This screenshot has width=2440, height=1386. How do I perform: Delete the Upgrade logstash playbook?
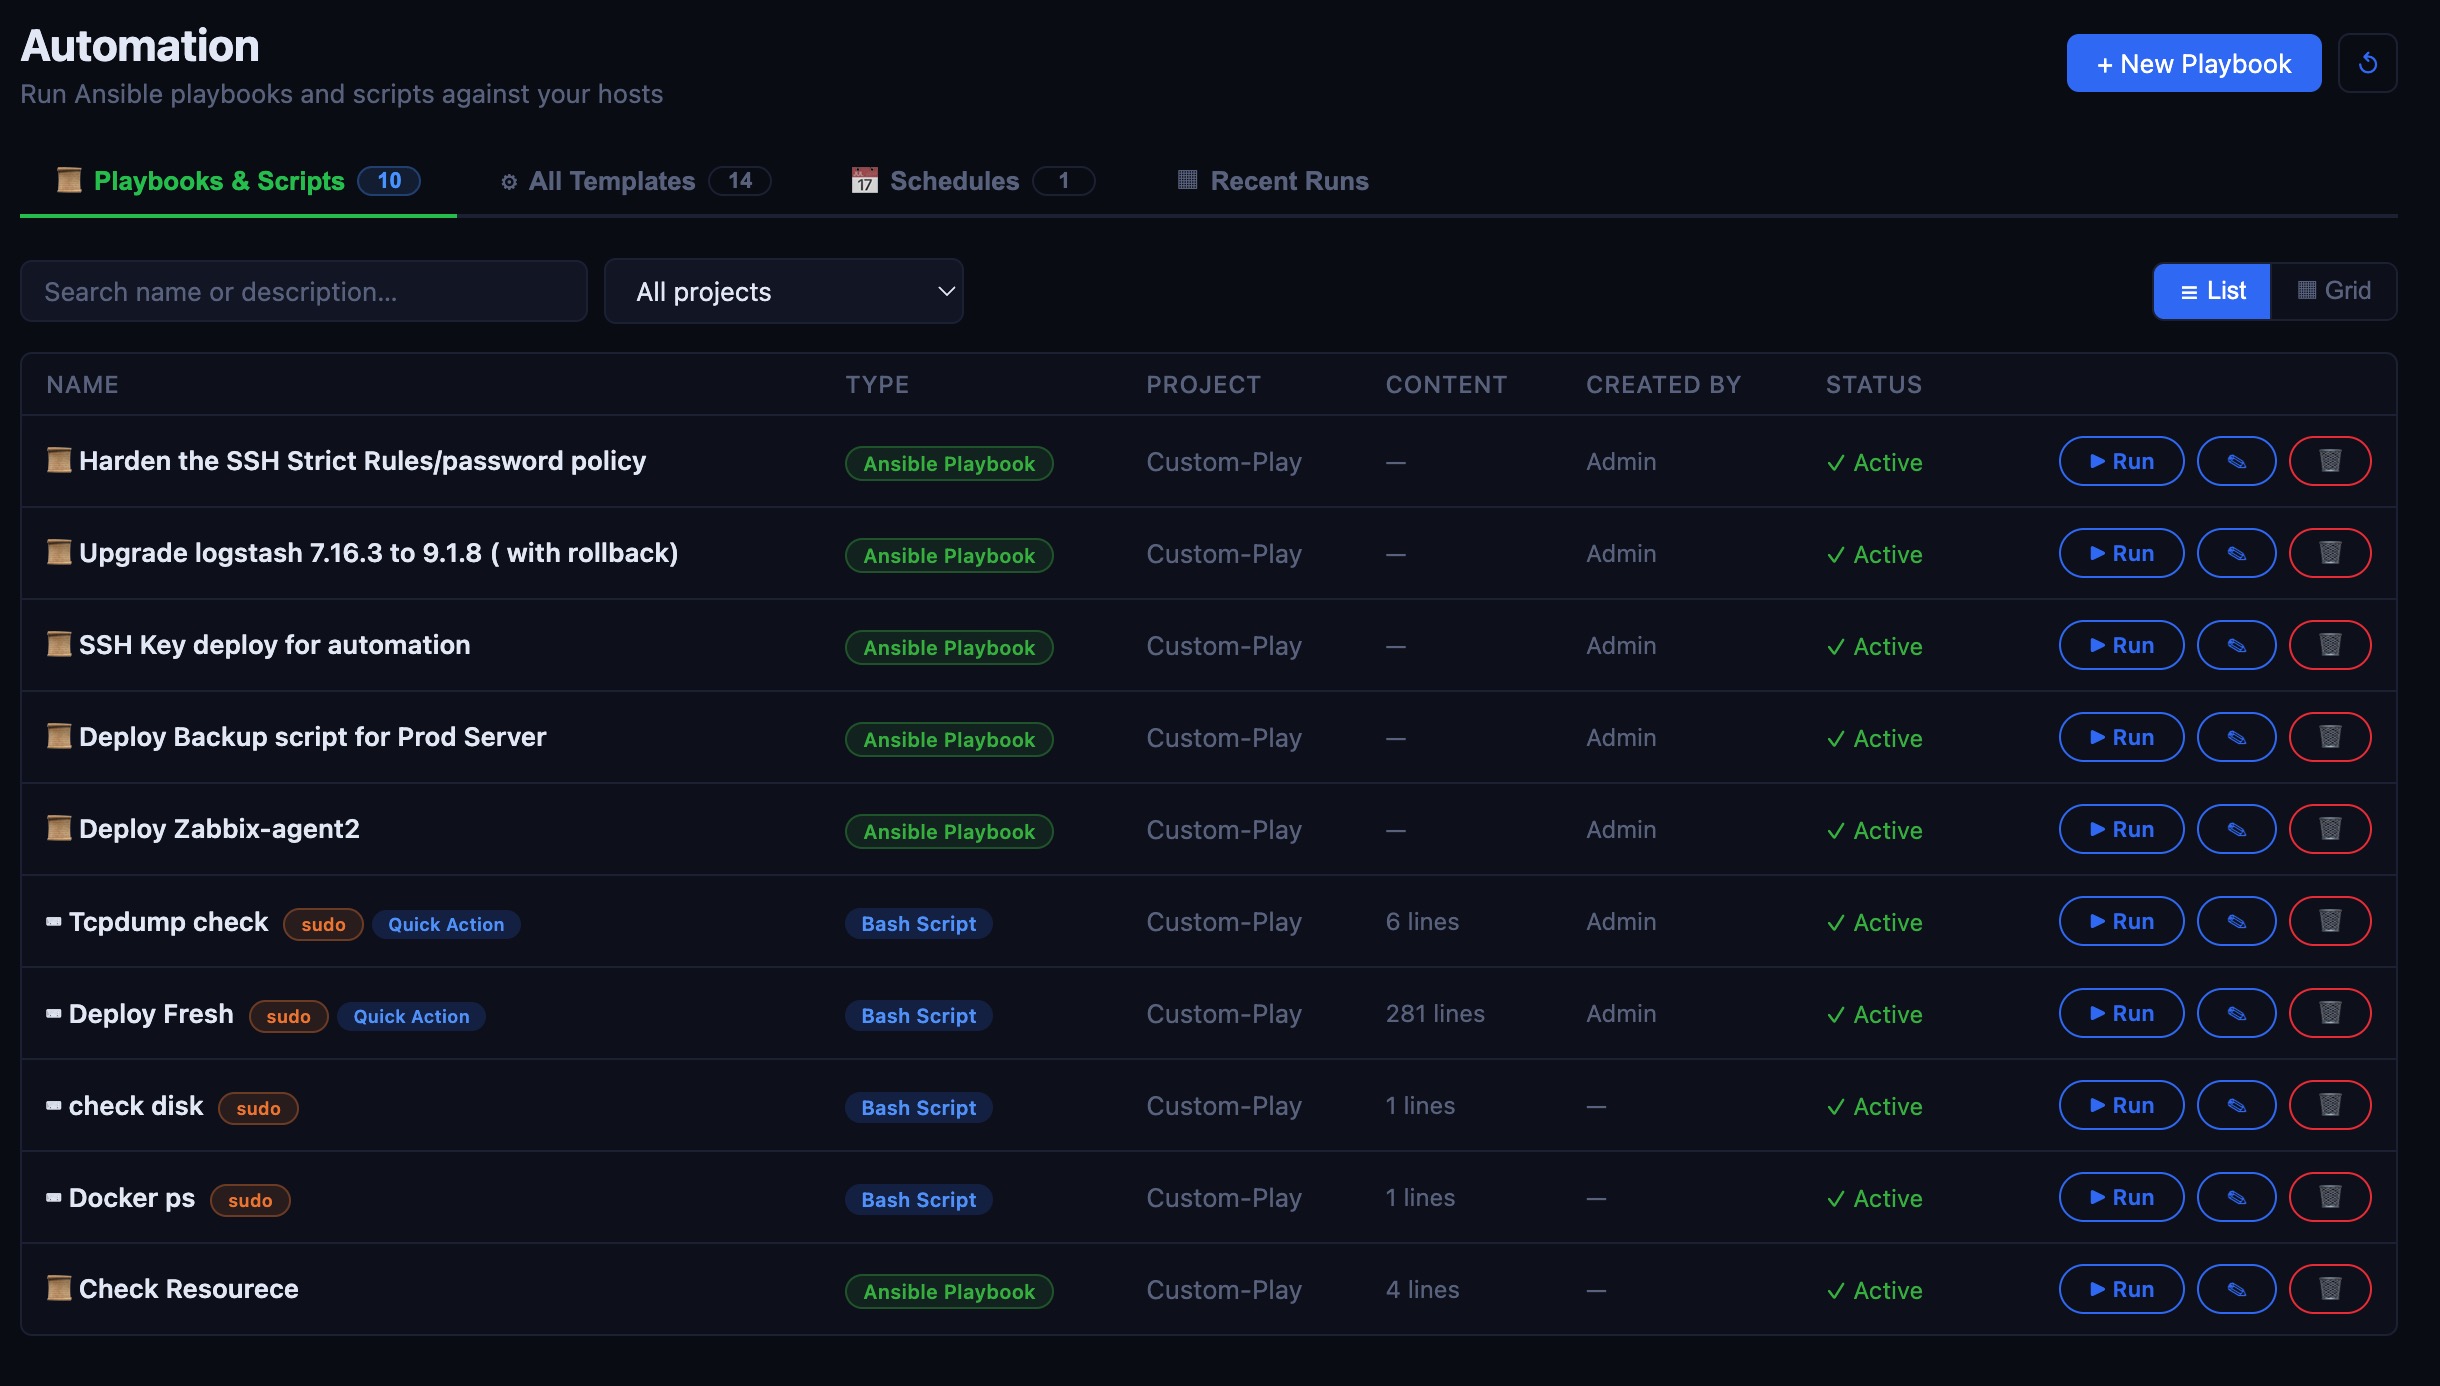(x=2330, y=553)
